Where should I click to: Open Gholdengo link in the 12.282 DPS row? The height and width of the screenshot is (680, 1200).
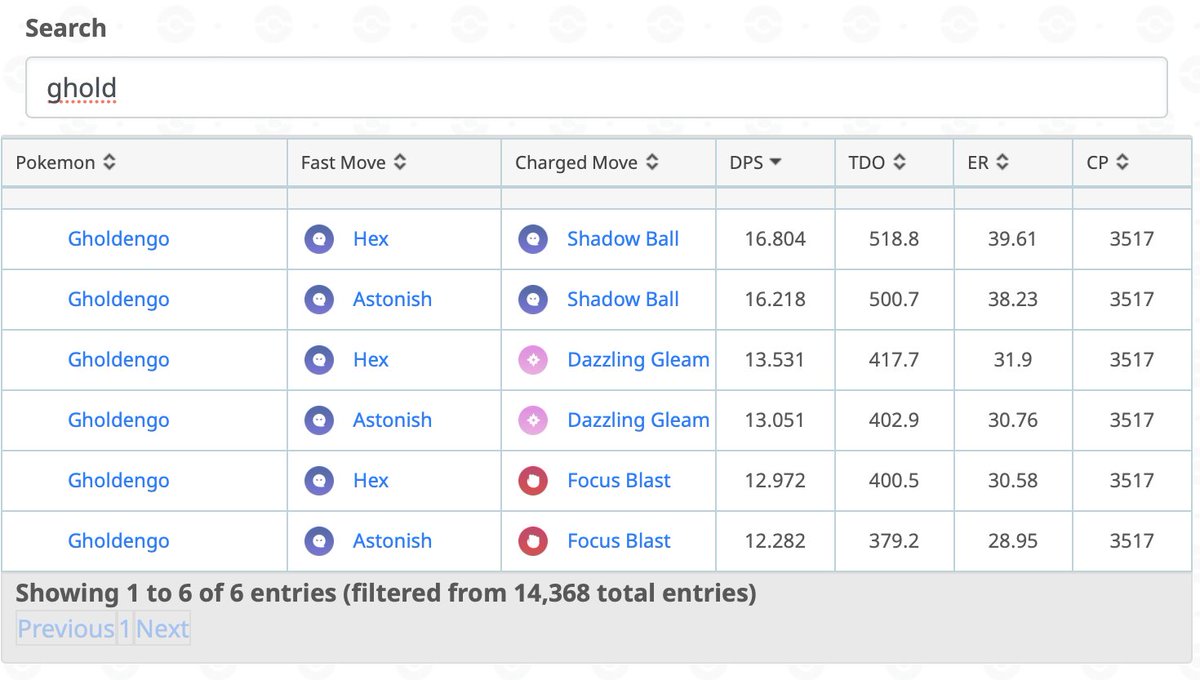tap(119, 541)
